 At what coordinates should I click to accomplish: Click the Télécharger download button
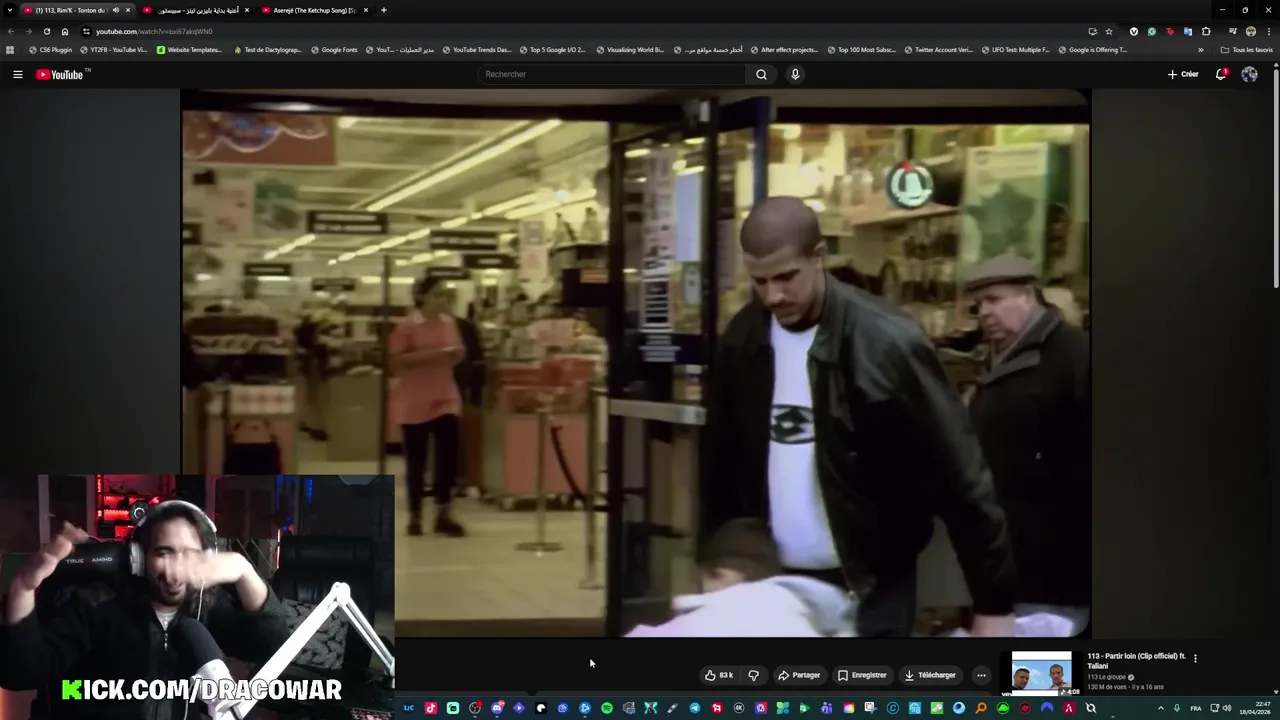coord(930,675)
